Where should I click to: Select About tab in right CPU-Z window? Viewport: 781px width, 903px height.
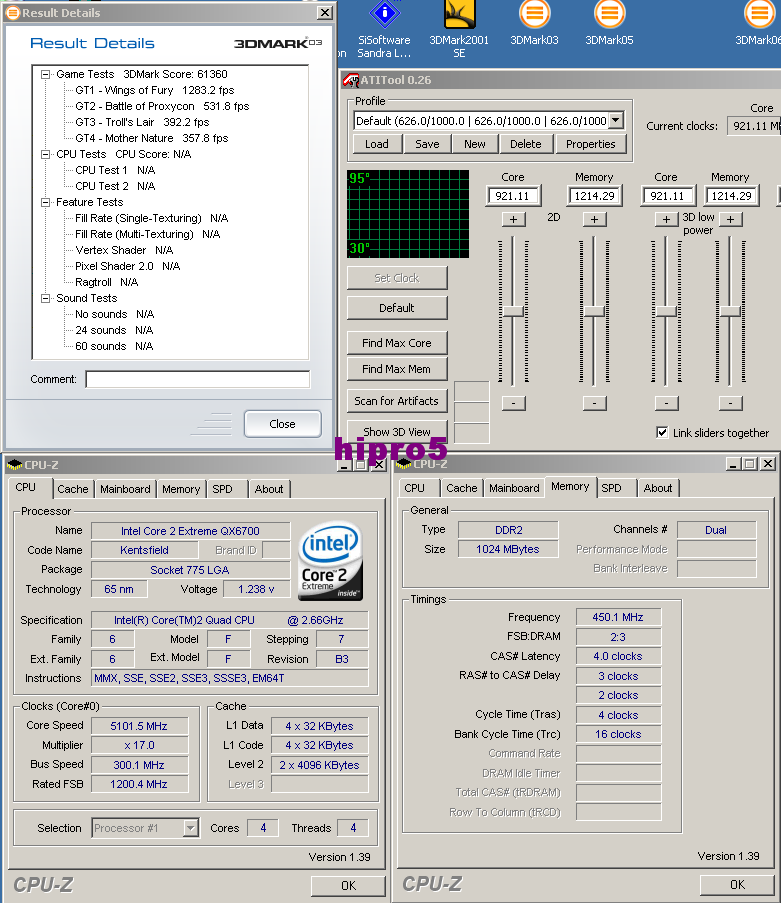click(x=658, y=488)
